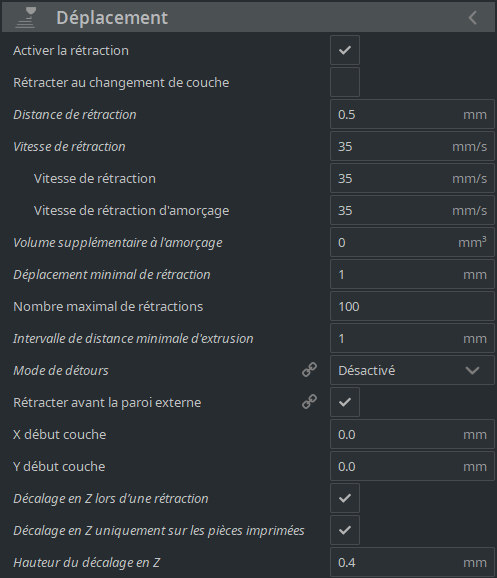Click the X début couche input

coord(412,434)
